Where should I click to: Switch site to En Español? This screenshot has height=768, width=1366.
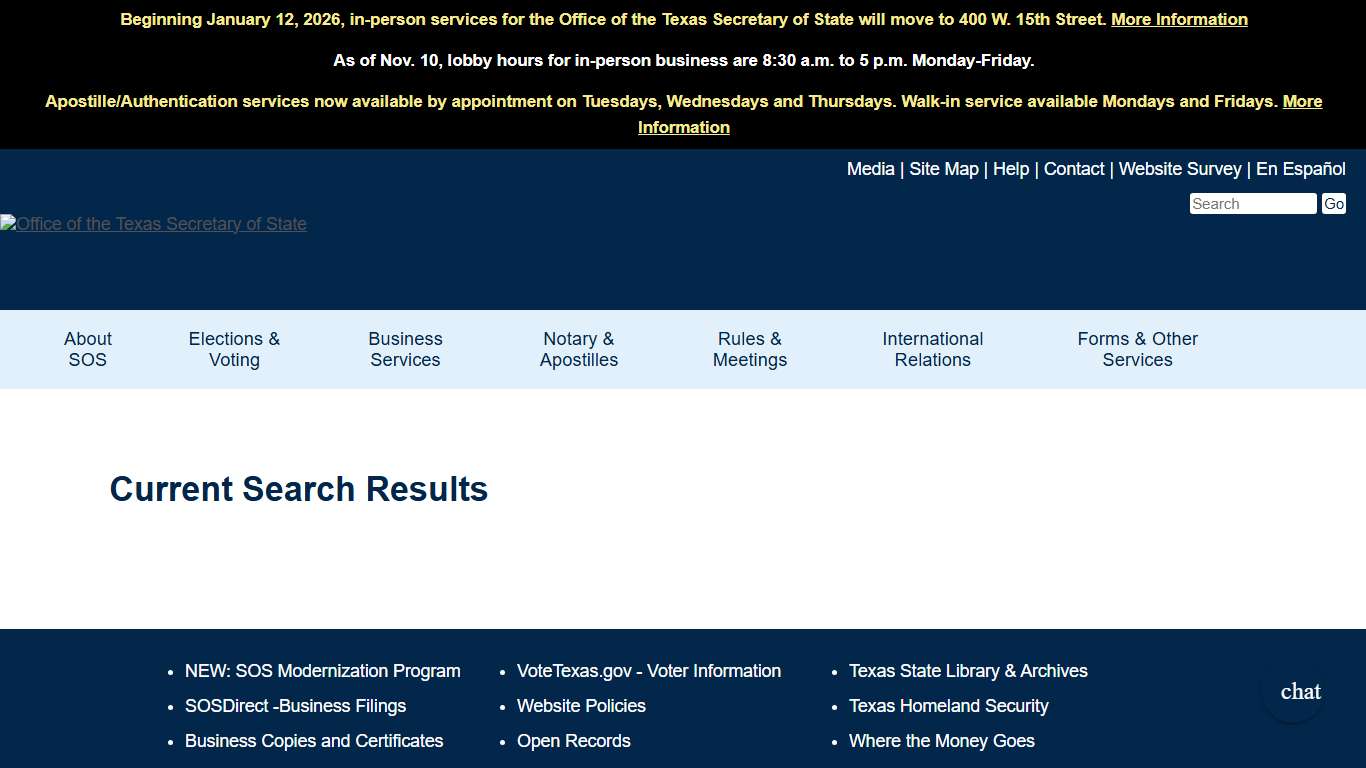pyautogui.click(x=1301, y=169)
